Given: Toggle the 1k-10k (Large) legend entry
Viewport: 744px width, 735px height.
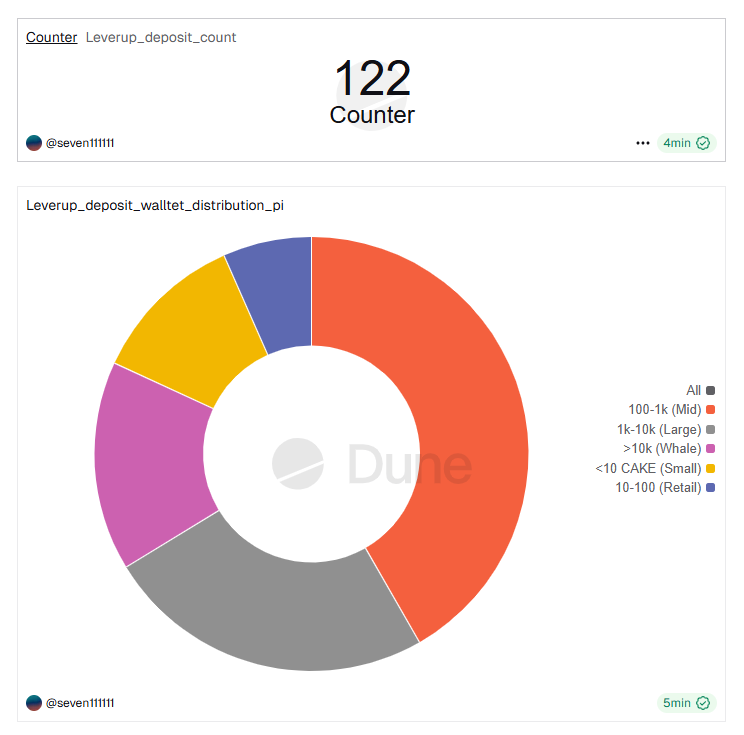Looking at the screenshot, I should click(665, 429).
